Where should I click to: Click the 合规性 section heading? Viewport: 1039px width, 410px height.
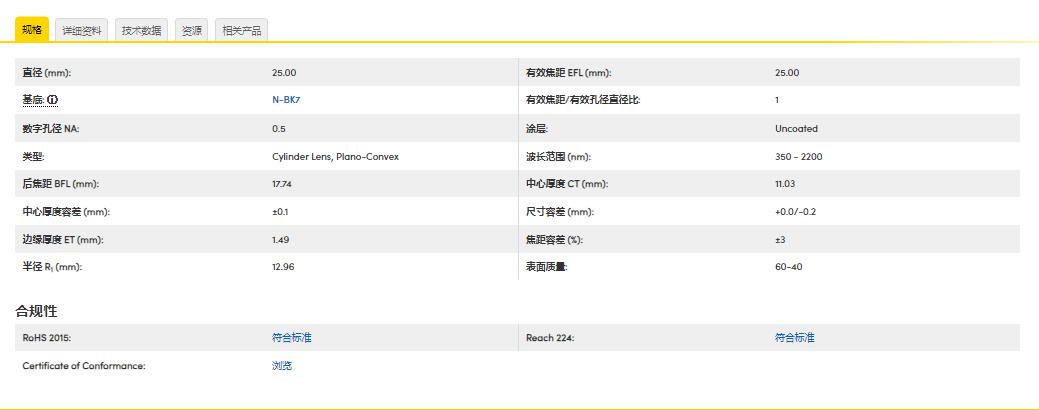coord(36,311)
